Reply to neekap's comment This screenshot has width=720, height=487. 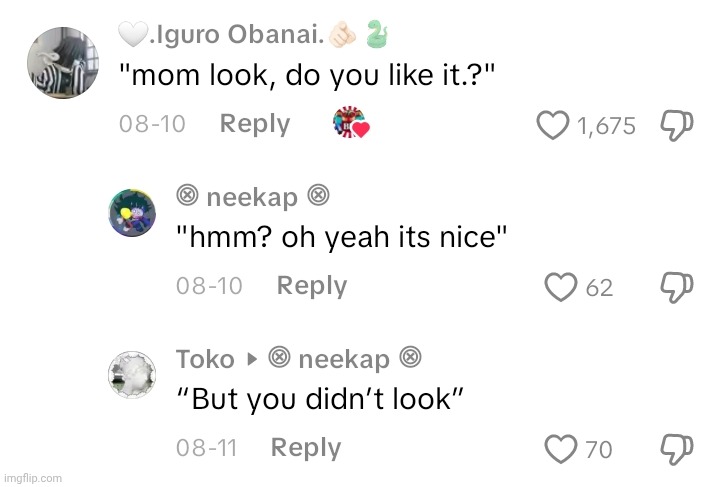pos(311,286)
